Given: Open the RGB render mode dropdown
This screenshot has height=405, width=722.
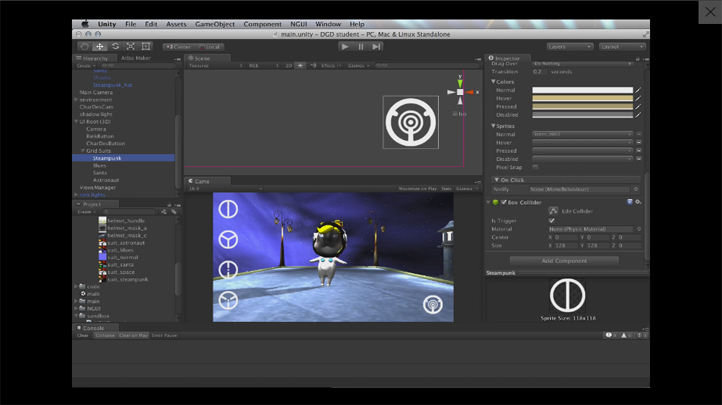Looking at the screenshot, I should [263, 66].
